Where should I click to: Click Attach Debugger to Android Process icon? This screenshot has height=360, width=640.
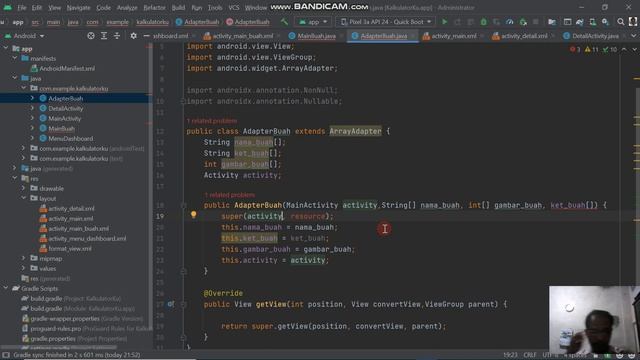[x=523, y=22]
